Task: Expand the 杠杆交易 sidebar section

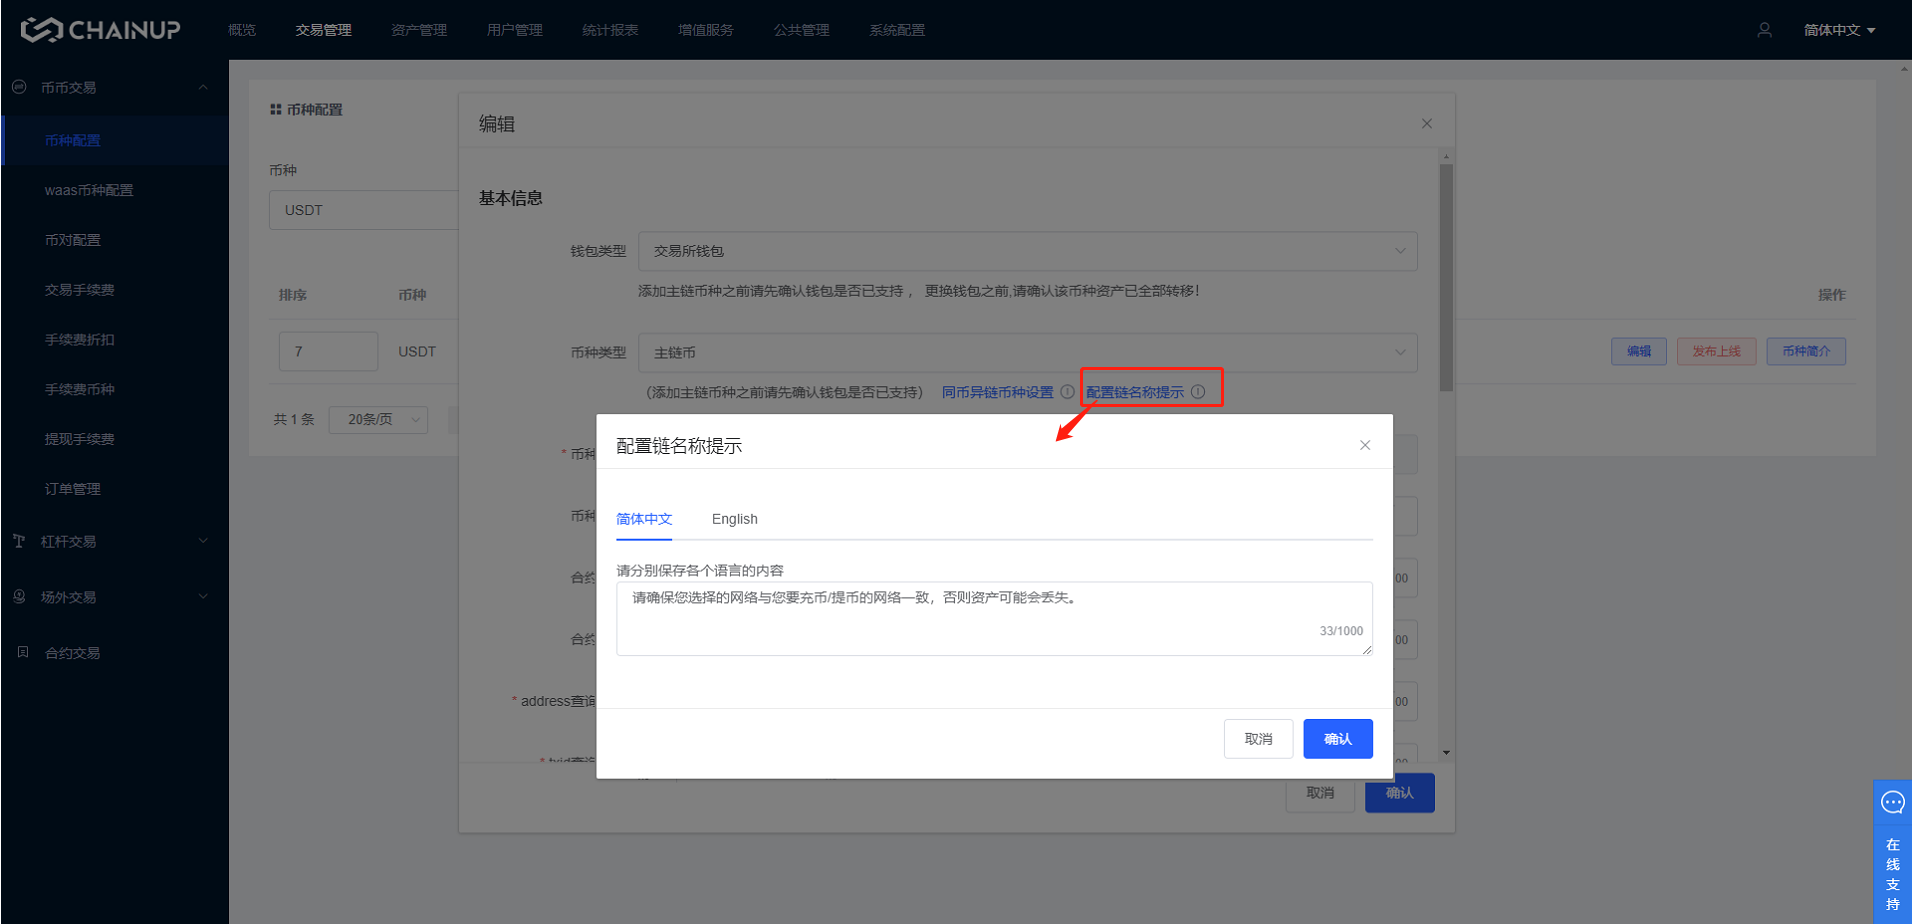Action: click(110, 541)
